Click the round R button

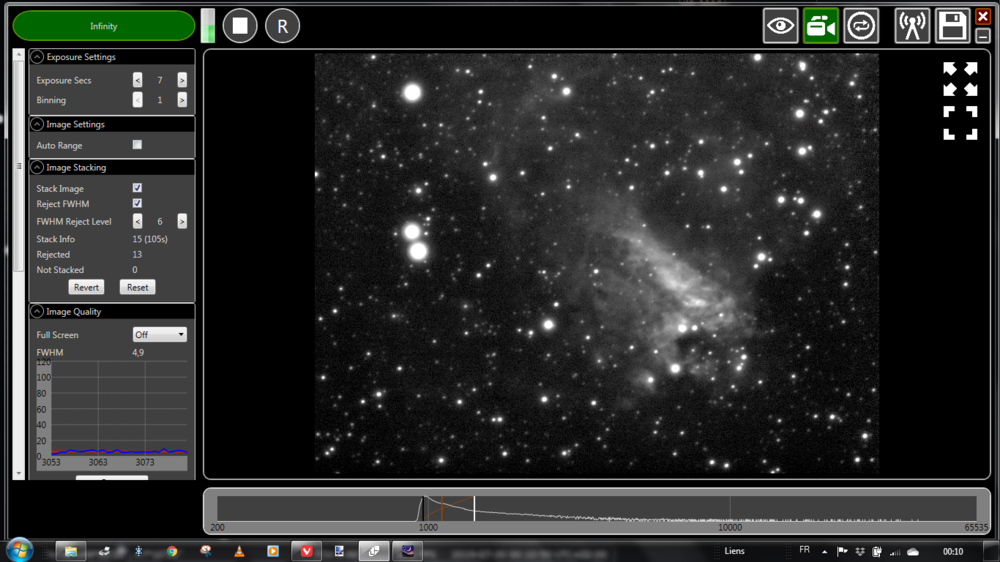pos(282,26)
